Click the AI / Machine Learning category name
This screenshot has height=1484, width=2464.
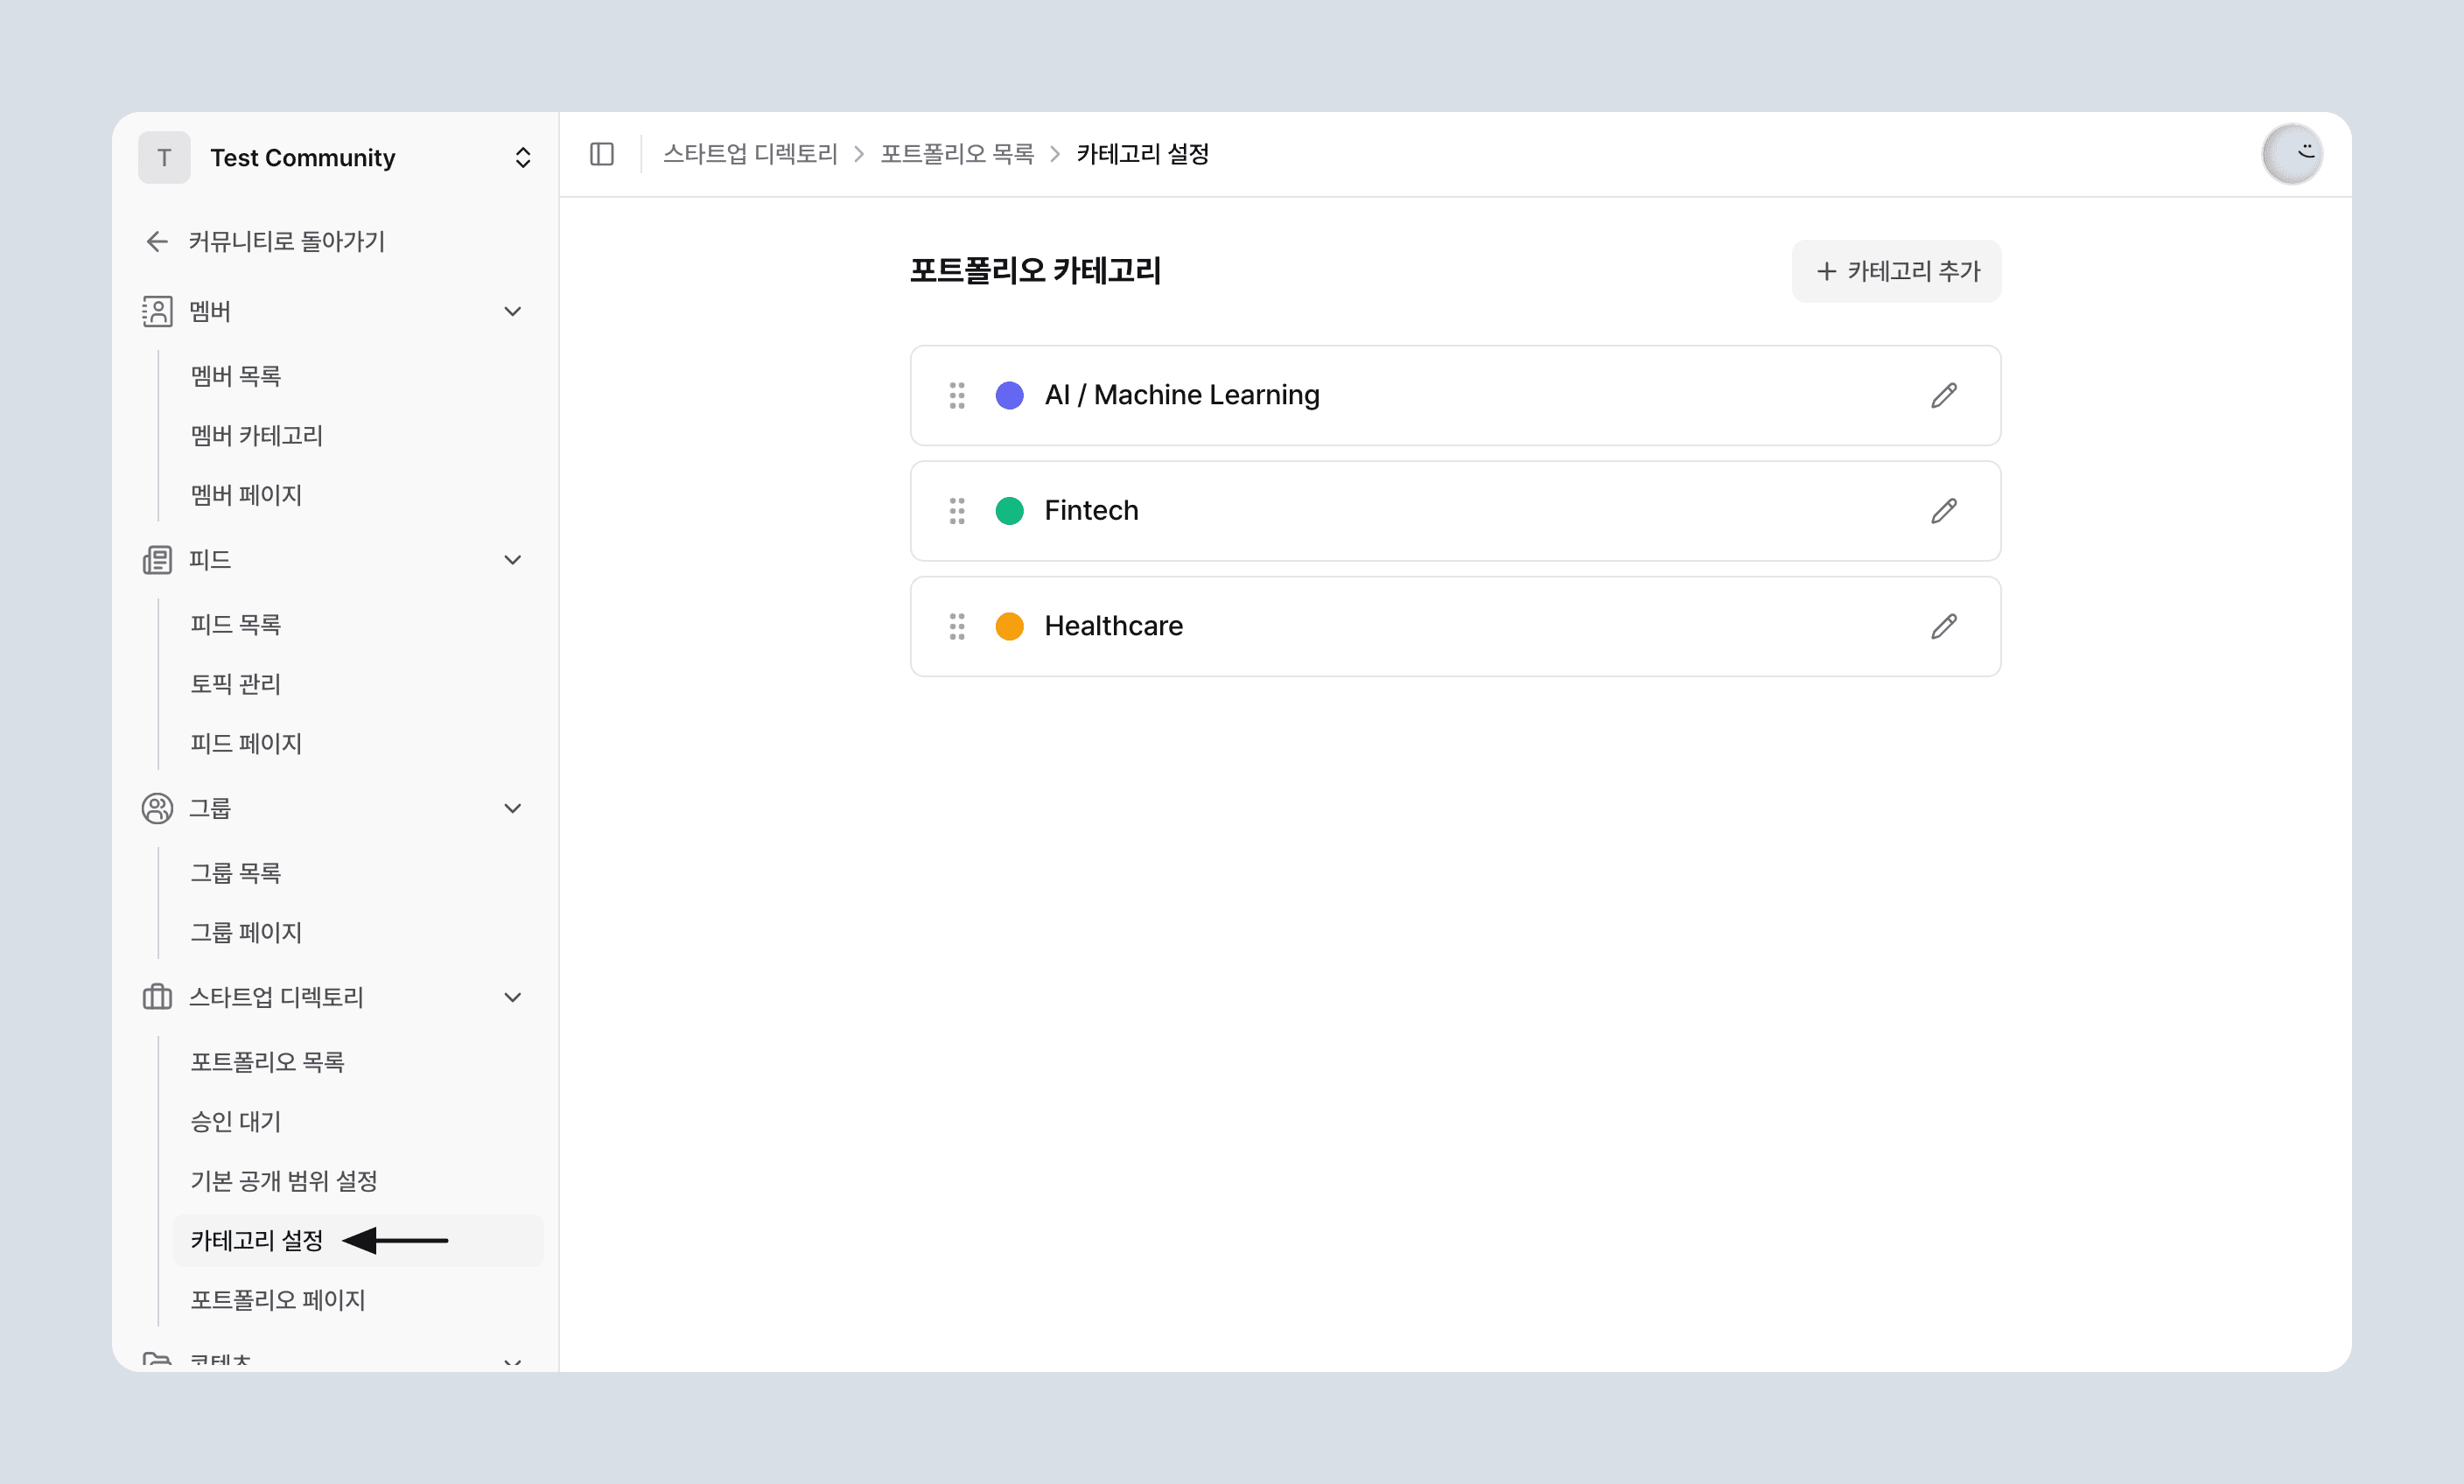(x=1182, y=395)
